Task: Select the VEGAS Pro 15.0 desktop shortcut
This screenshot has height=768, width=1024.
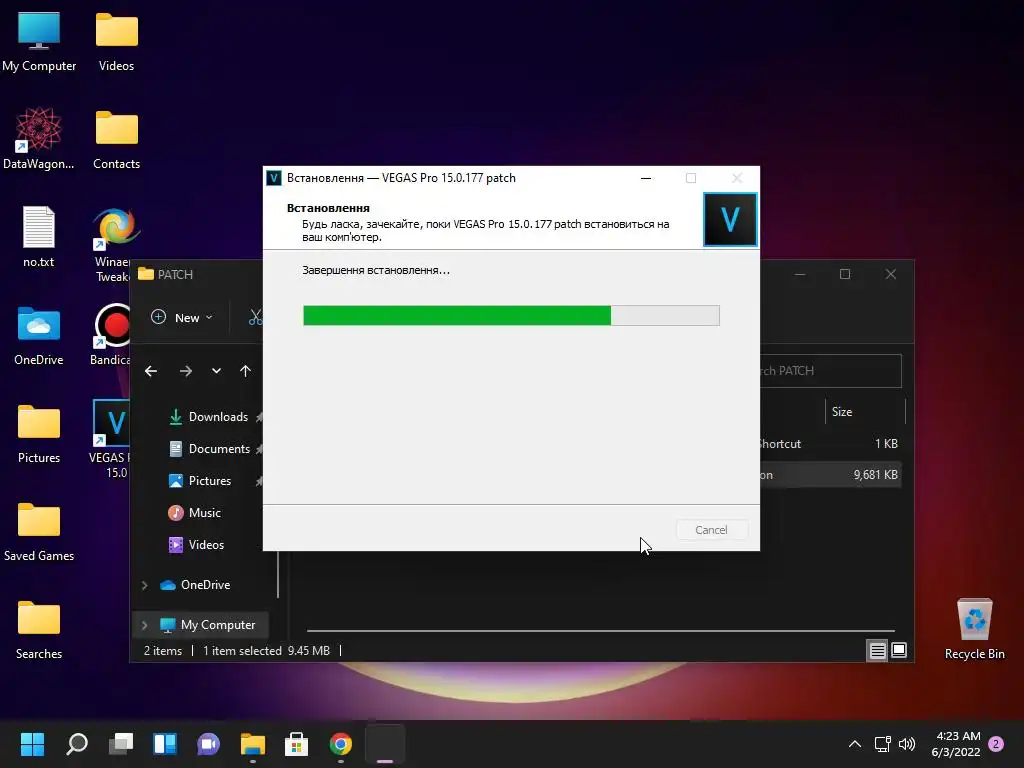Action: pyautogui.click(x=110, y=439)
